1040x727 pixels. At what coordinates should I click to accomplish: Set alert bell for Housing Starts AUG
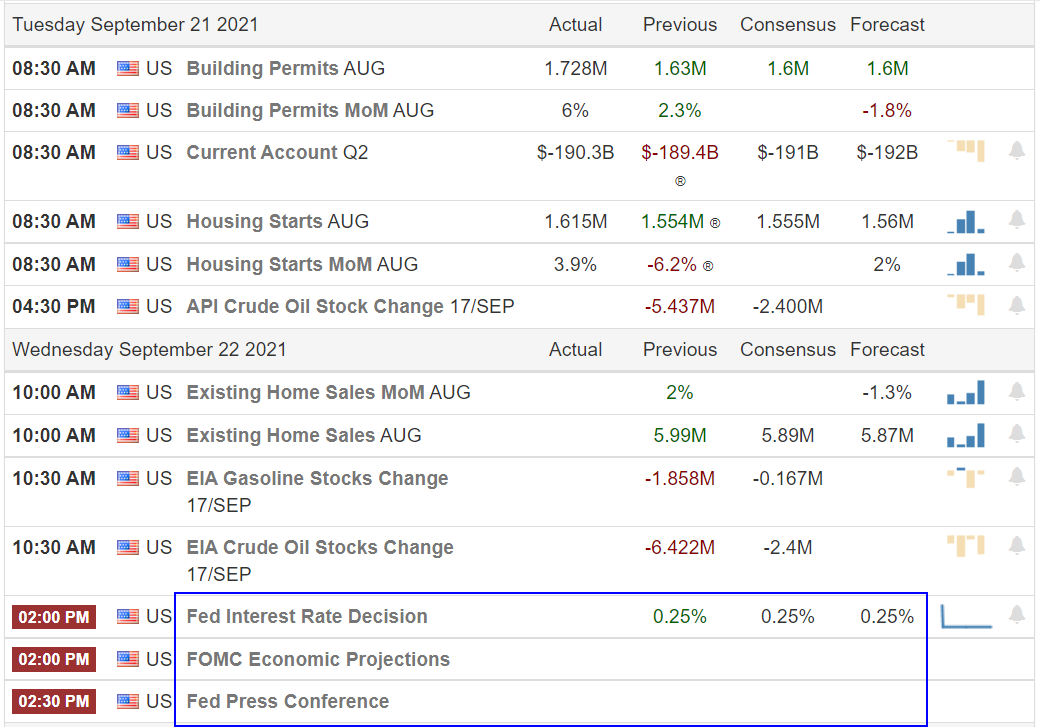pyautogui.click(x=1017, y=220)
